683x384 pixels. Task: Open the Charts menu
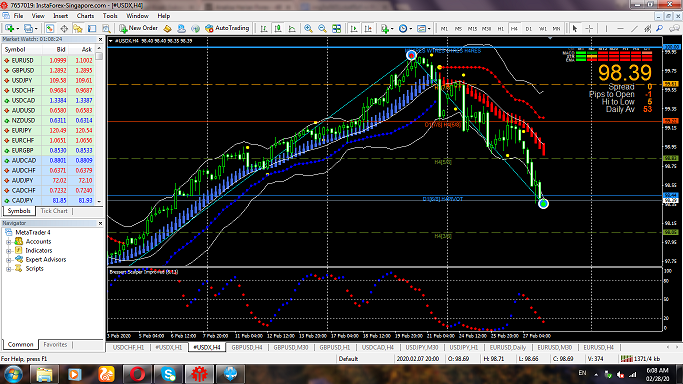[85, 16]
